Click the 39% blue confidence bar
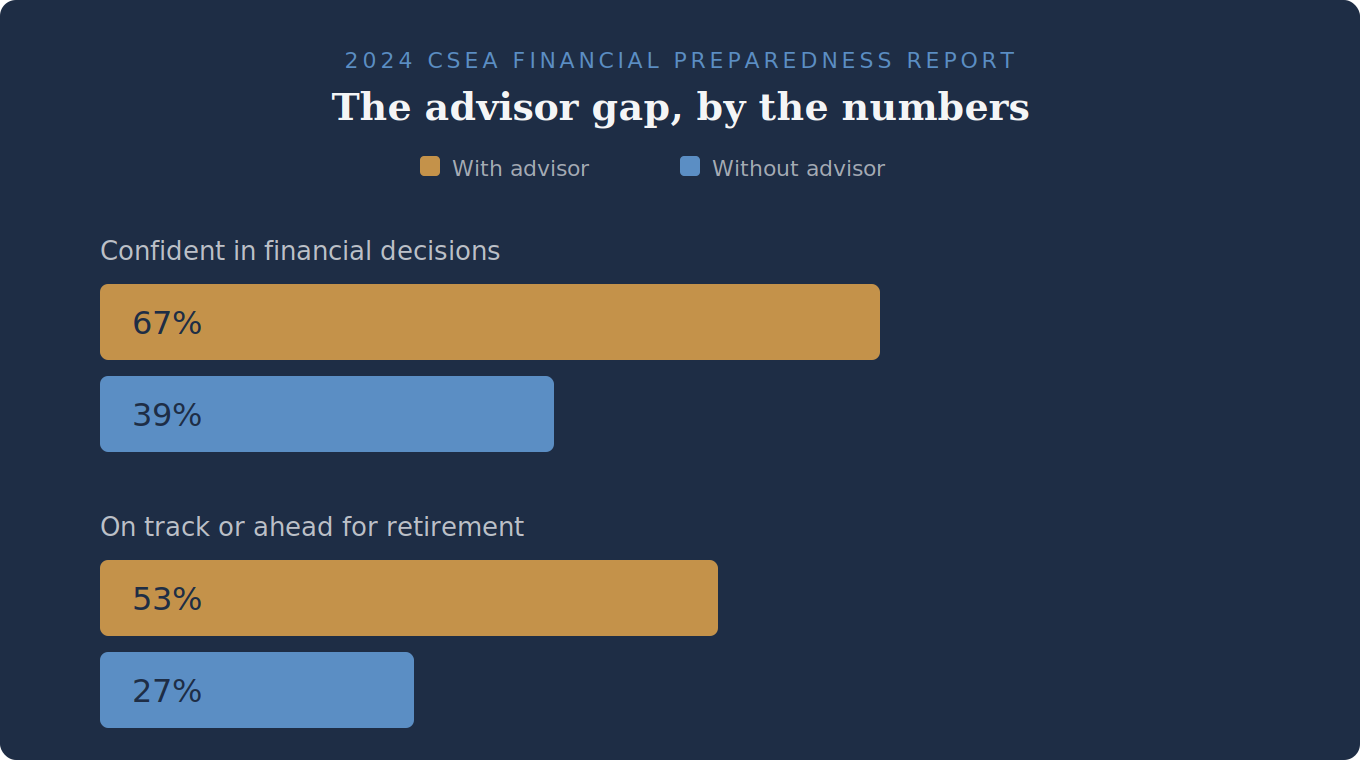The width and height of the screenshot is (1360, 760). 327,414
